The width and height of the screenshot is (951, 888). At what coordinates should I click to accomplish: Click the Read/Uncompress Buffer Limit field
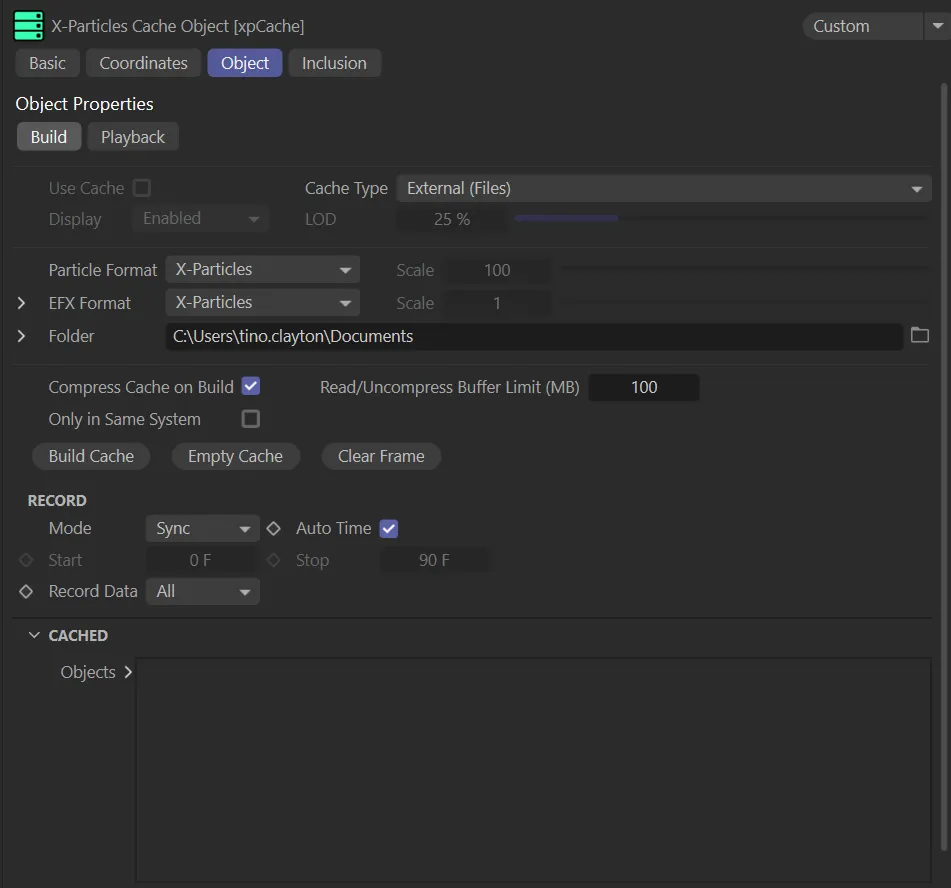(644, 387)
